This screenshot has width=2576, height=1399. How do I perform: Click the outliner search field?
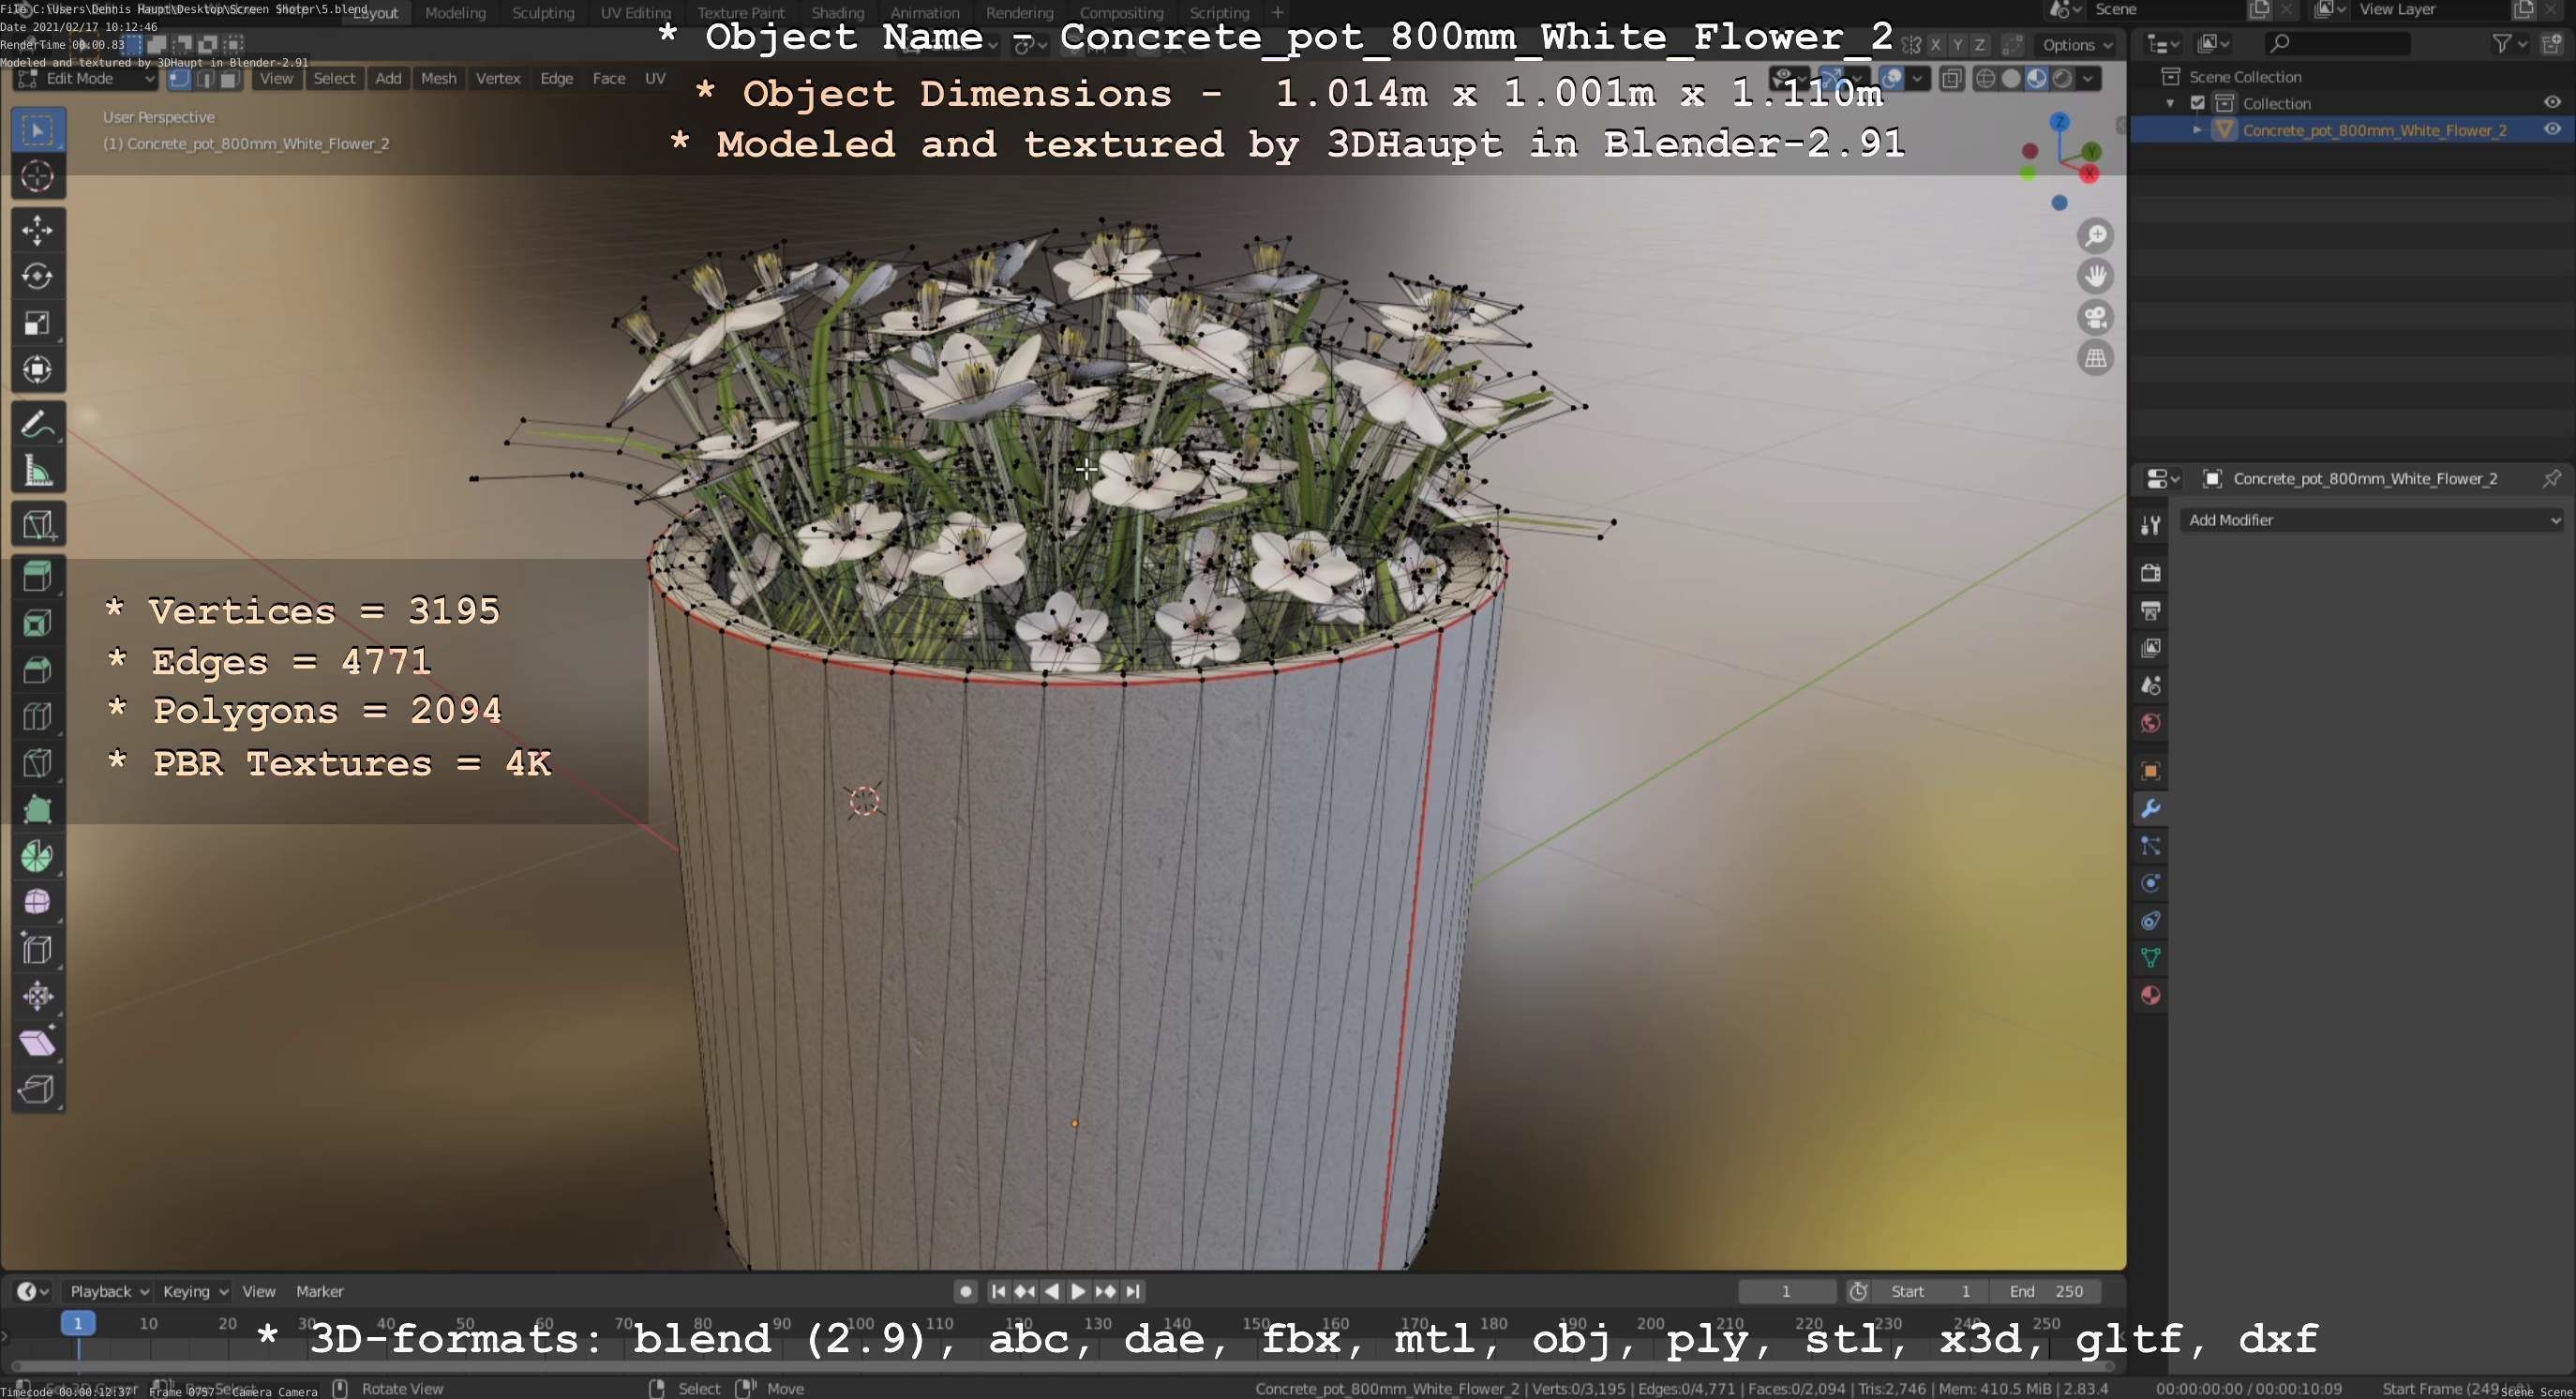(x=2336, y=43)
